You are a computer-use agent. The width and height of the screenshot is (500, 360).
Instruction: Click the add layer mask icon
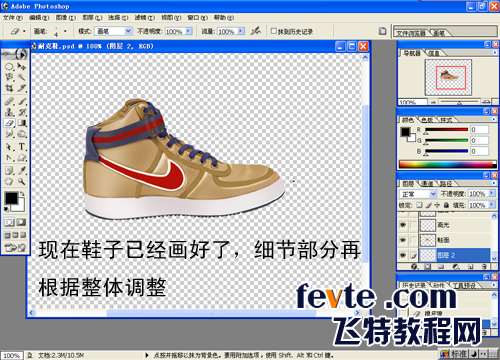(x=428, y=266)
